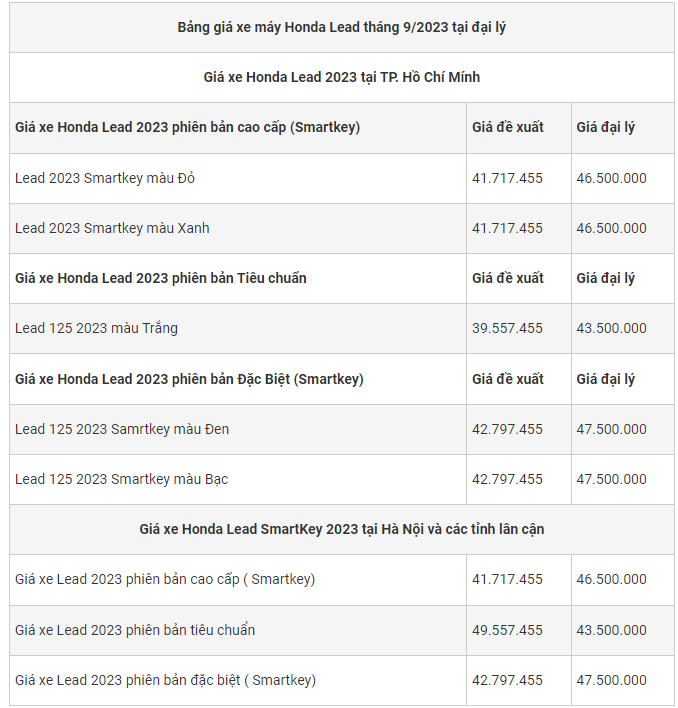678x708 pixels.
Task: Click the suggested price for Lead màu Bạc
Action: [507, 479]
